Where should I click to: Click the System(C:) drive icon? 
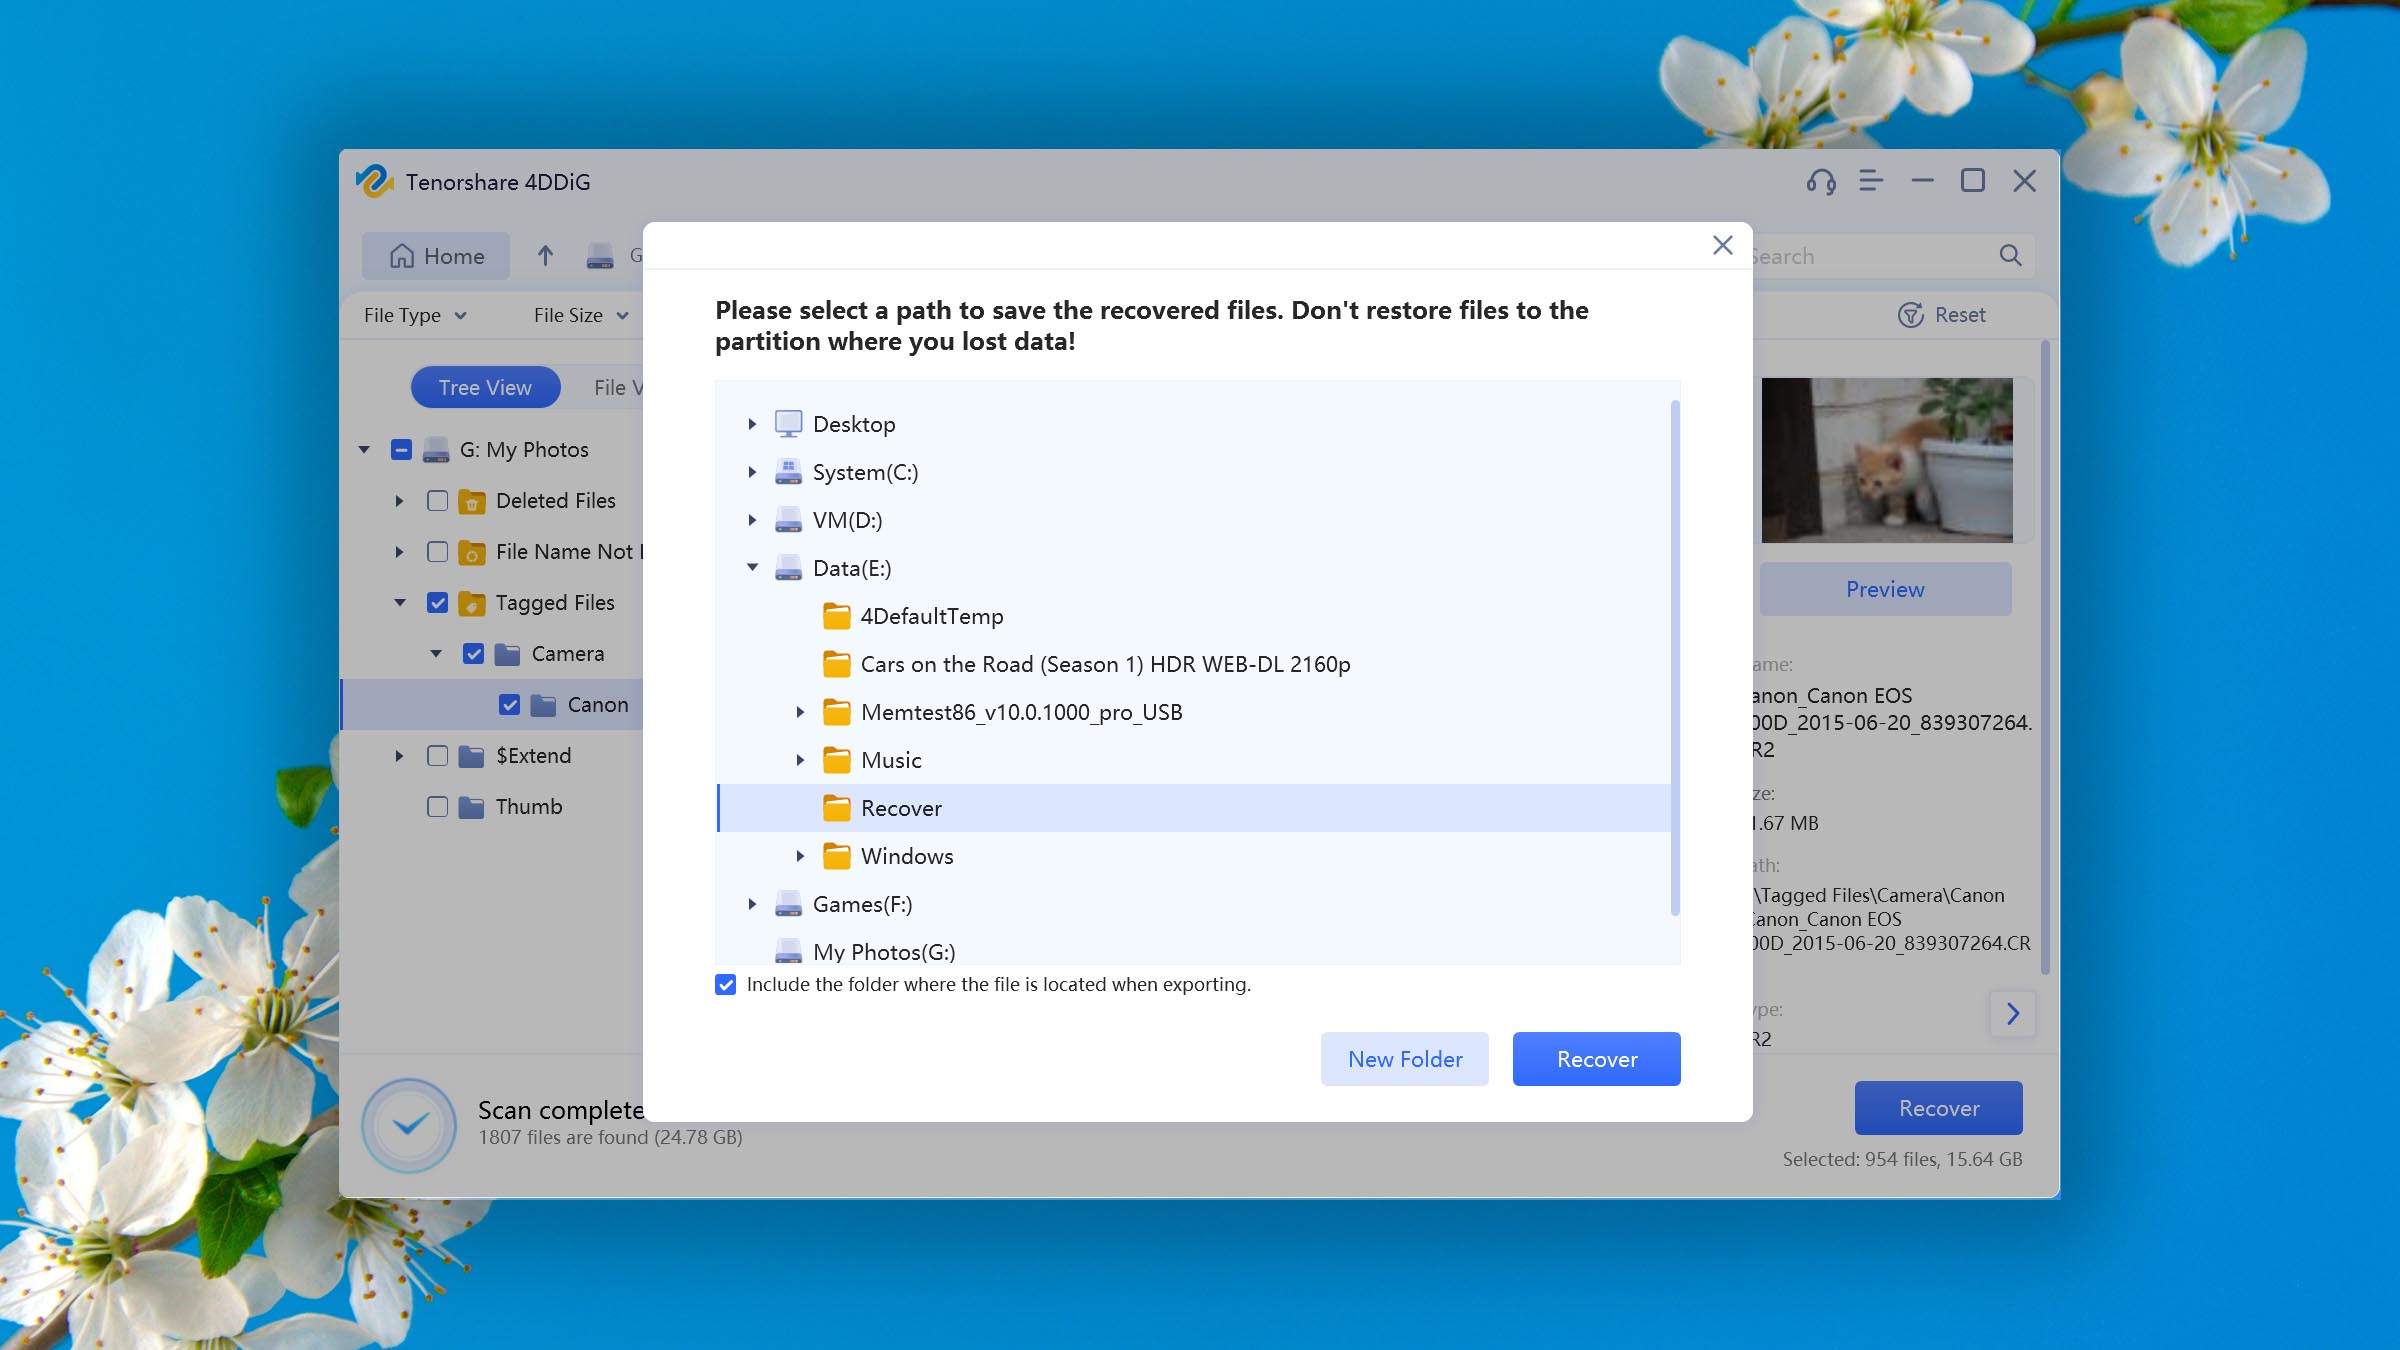click(788, 472)
